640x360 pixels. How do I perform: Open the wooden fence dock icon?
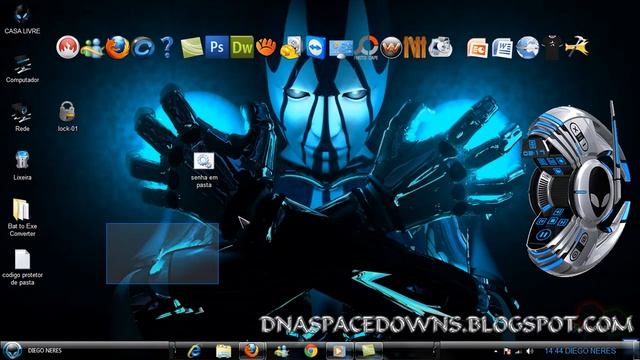(x=415, y=47)
